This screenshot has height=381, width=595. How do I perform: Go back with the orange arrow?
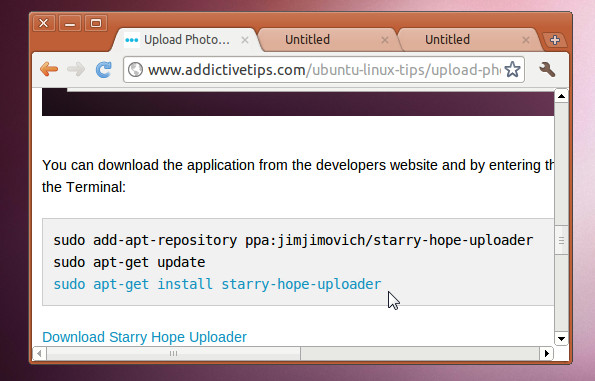pos(49,69)
